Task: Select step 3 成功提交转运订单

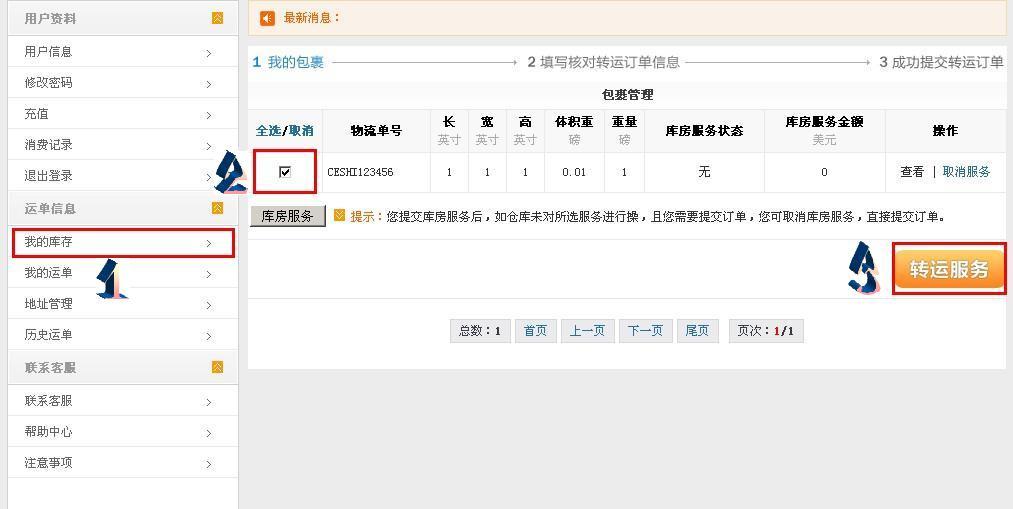Action: [942, 63]
